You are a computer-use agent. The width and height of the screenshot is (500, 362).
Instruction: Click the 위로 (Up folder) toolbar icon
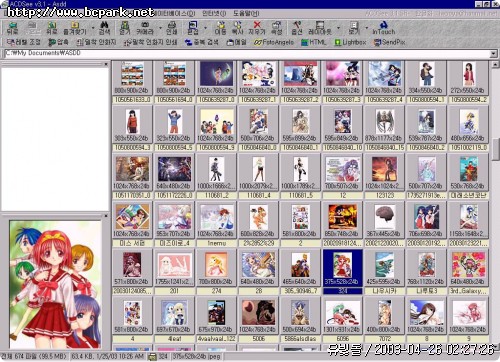[x=52, y=28]
